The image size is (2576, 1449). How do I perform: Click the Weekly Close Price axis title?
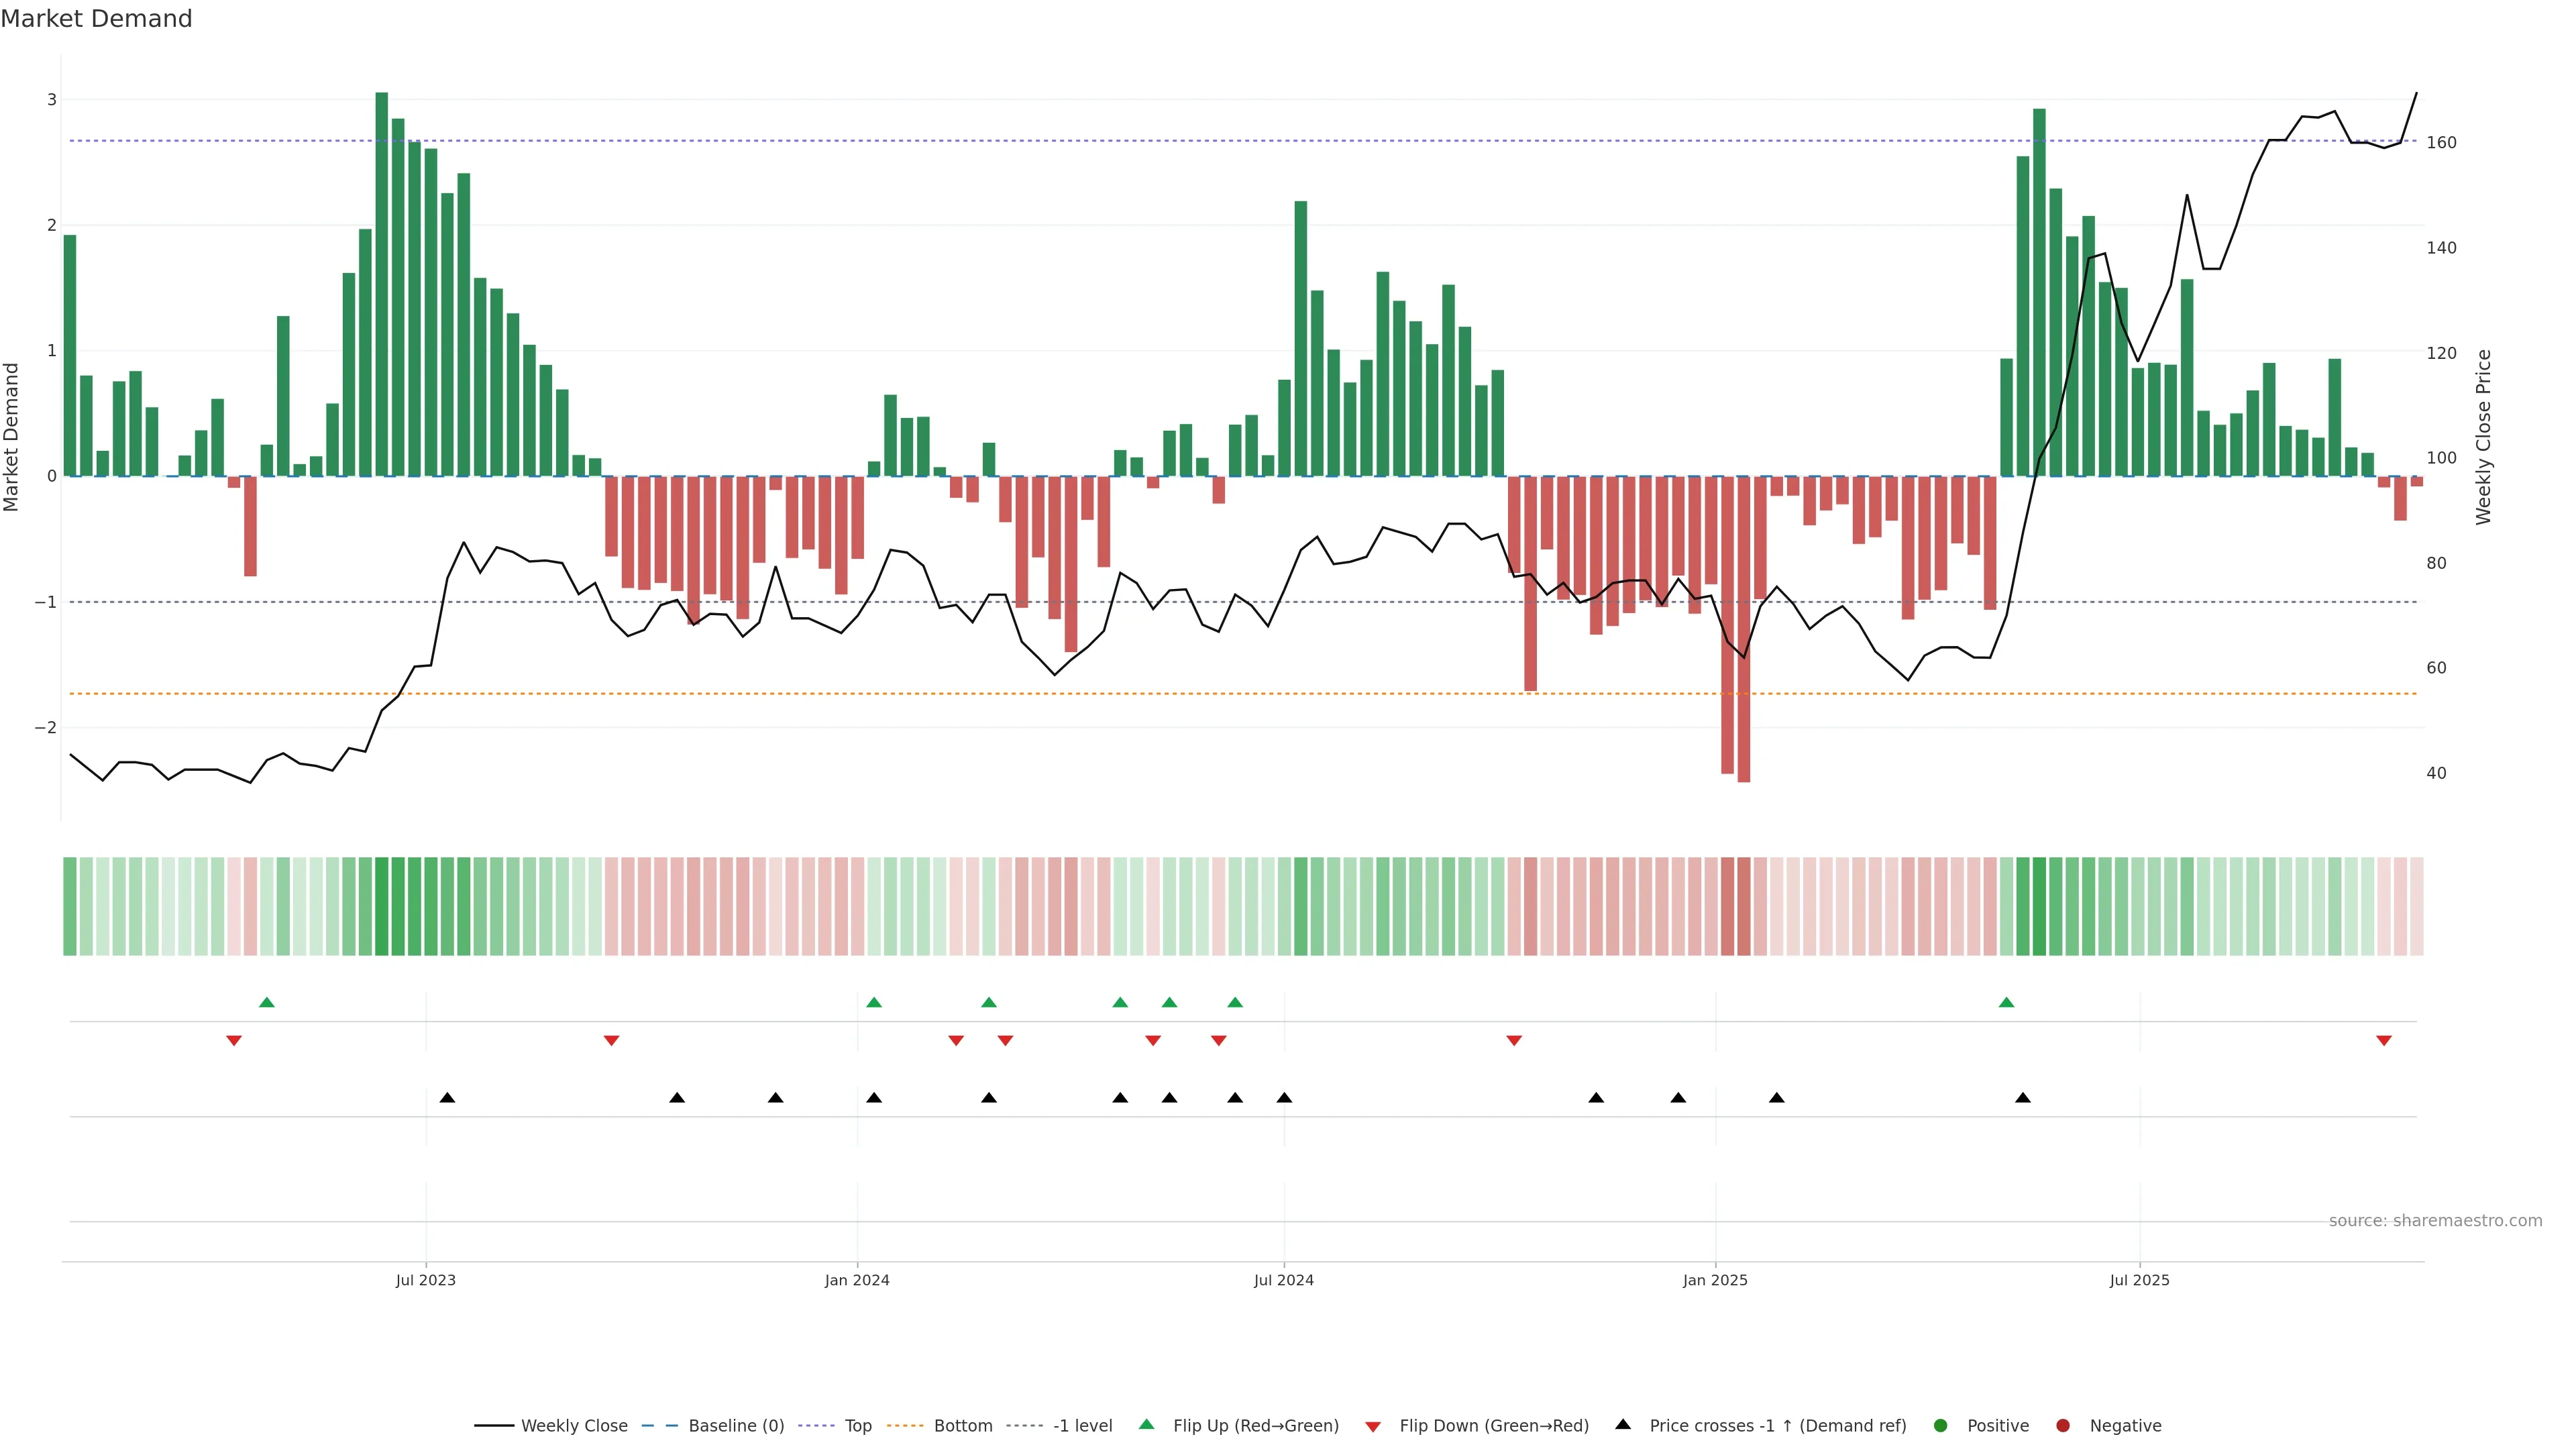[x=2483, y=437]
